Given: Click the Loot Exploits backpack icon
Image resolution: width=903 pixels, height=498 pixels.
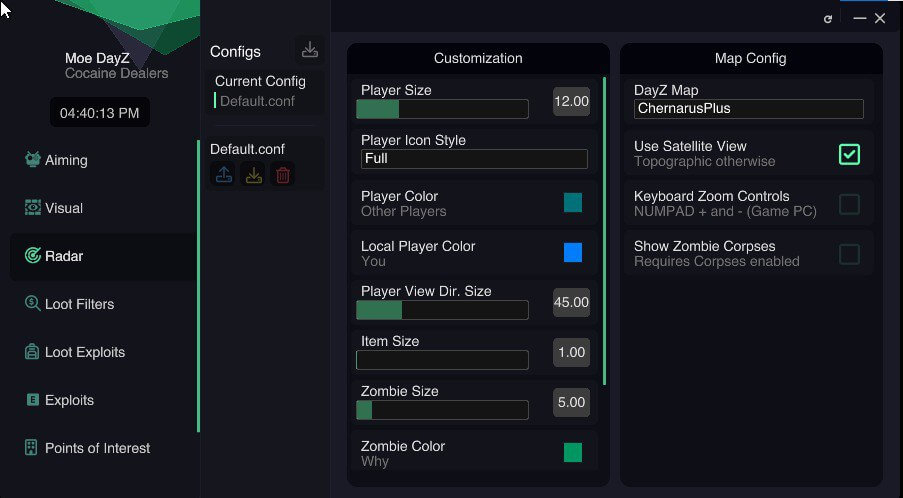Looking at the screenshot, I should point(32,351).
